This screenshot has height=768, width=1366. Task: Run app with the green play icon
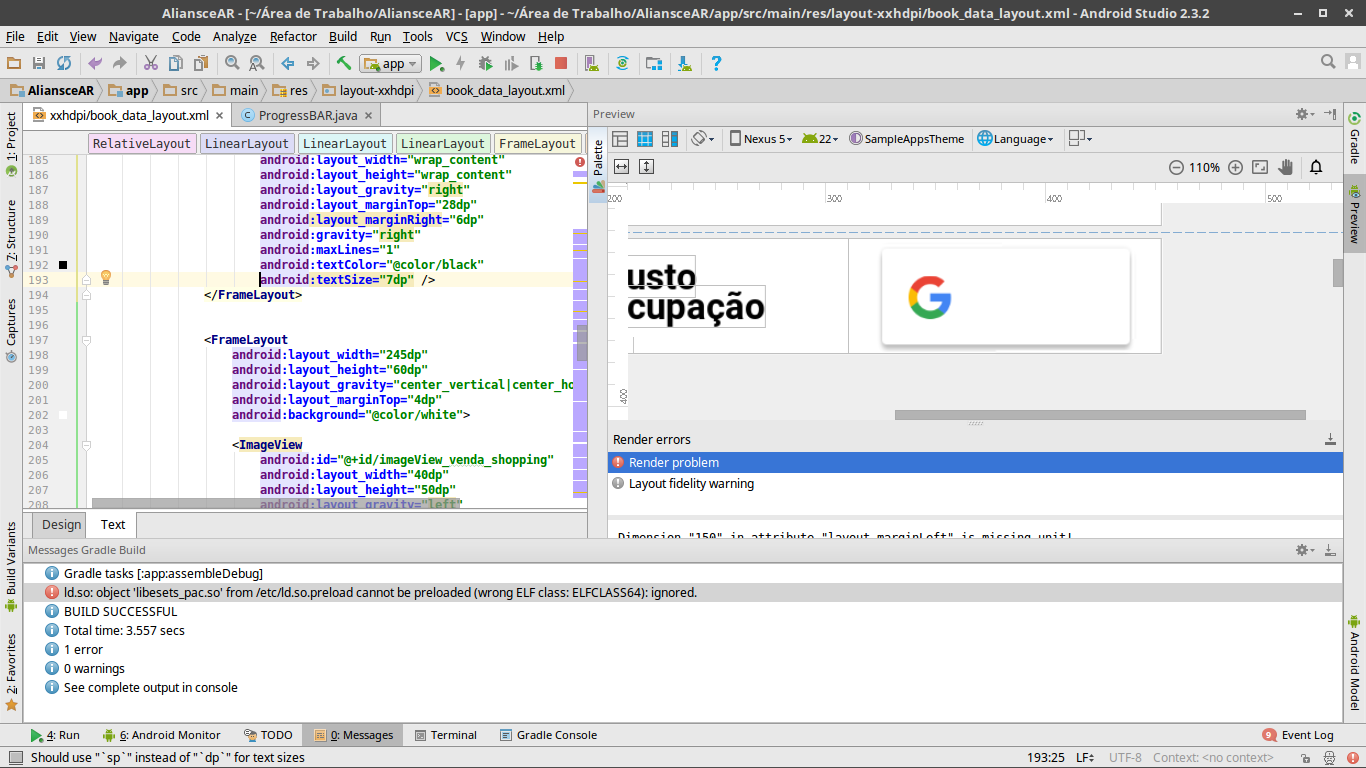point(436,63)
